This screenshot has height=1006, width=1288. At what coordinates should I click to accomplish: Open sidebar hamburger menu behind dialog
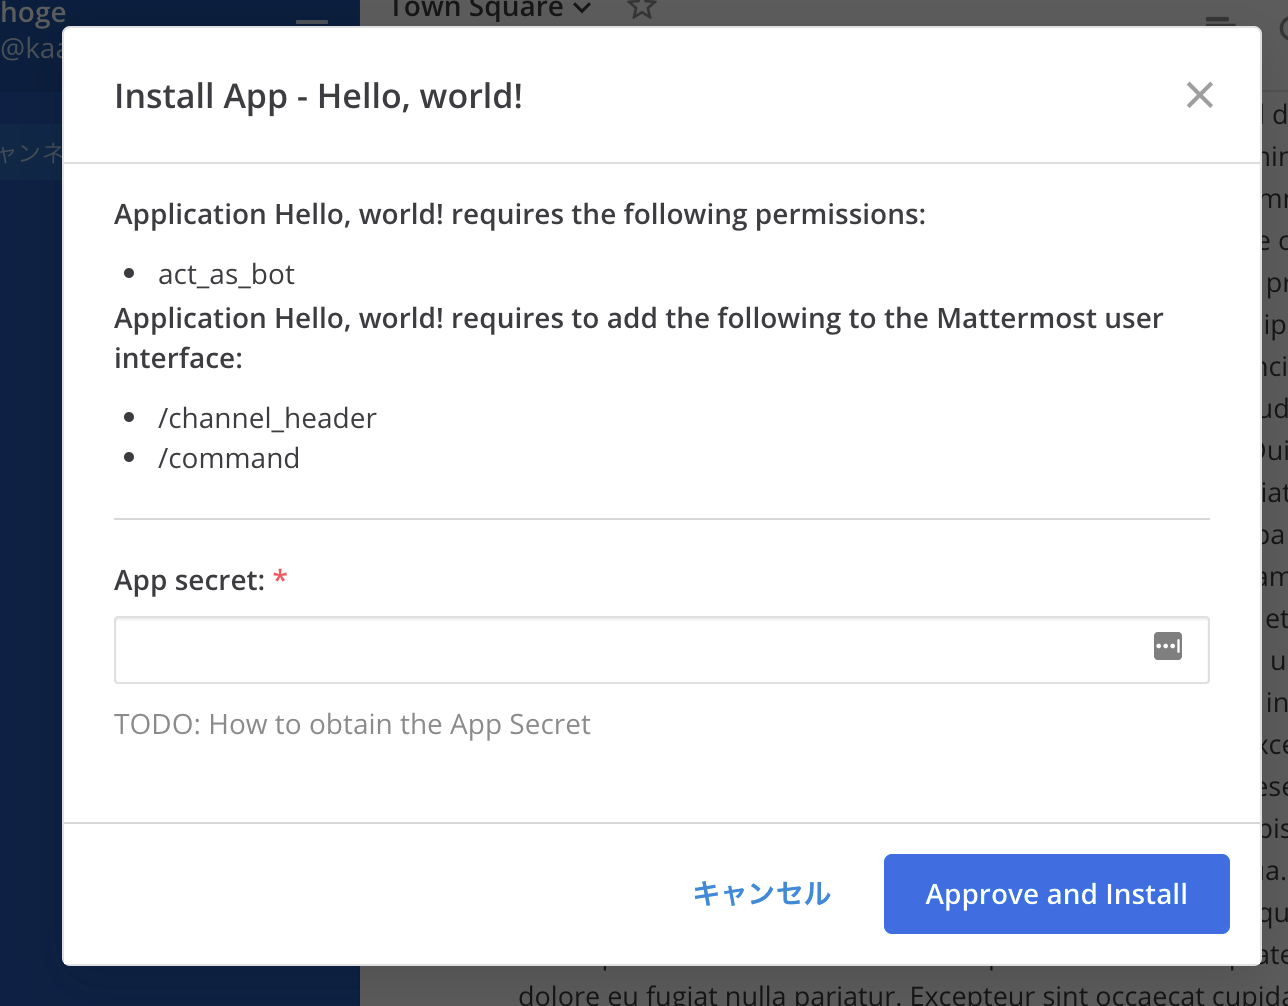coord(312,20)
